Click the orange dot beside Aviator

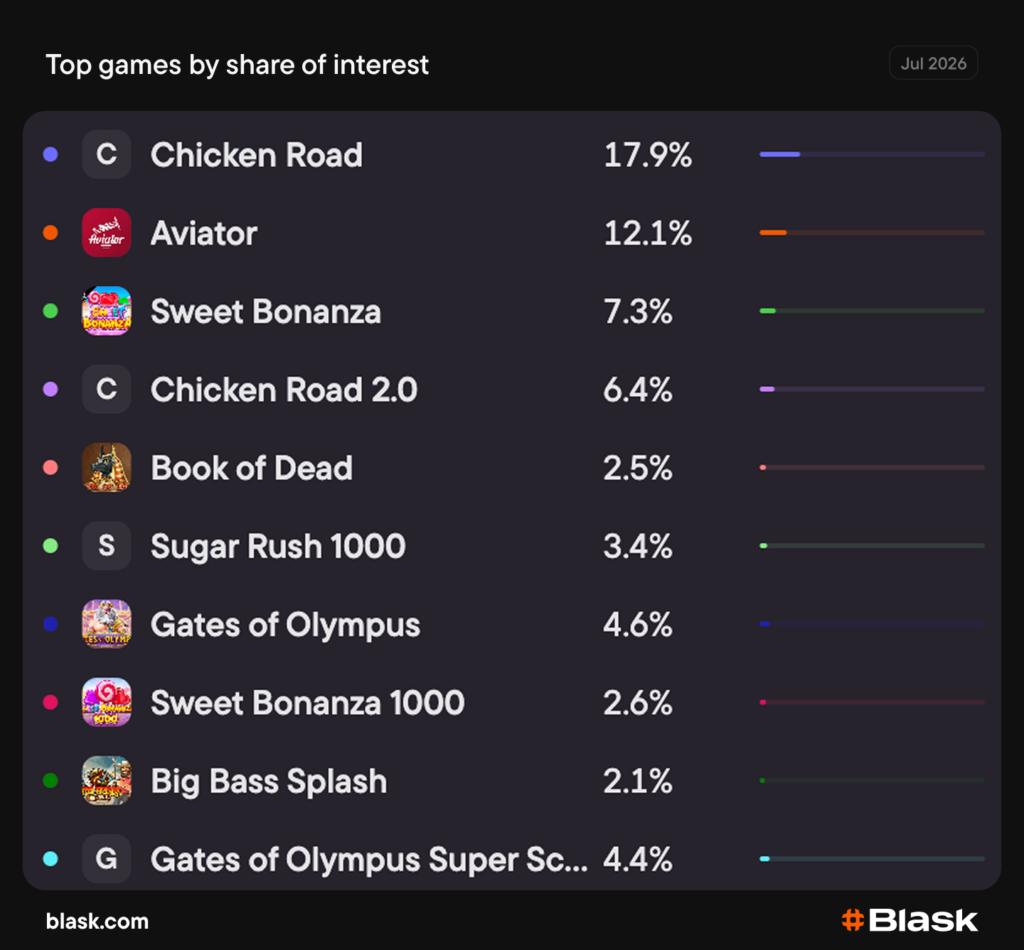click(50, 232)
